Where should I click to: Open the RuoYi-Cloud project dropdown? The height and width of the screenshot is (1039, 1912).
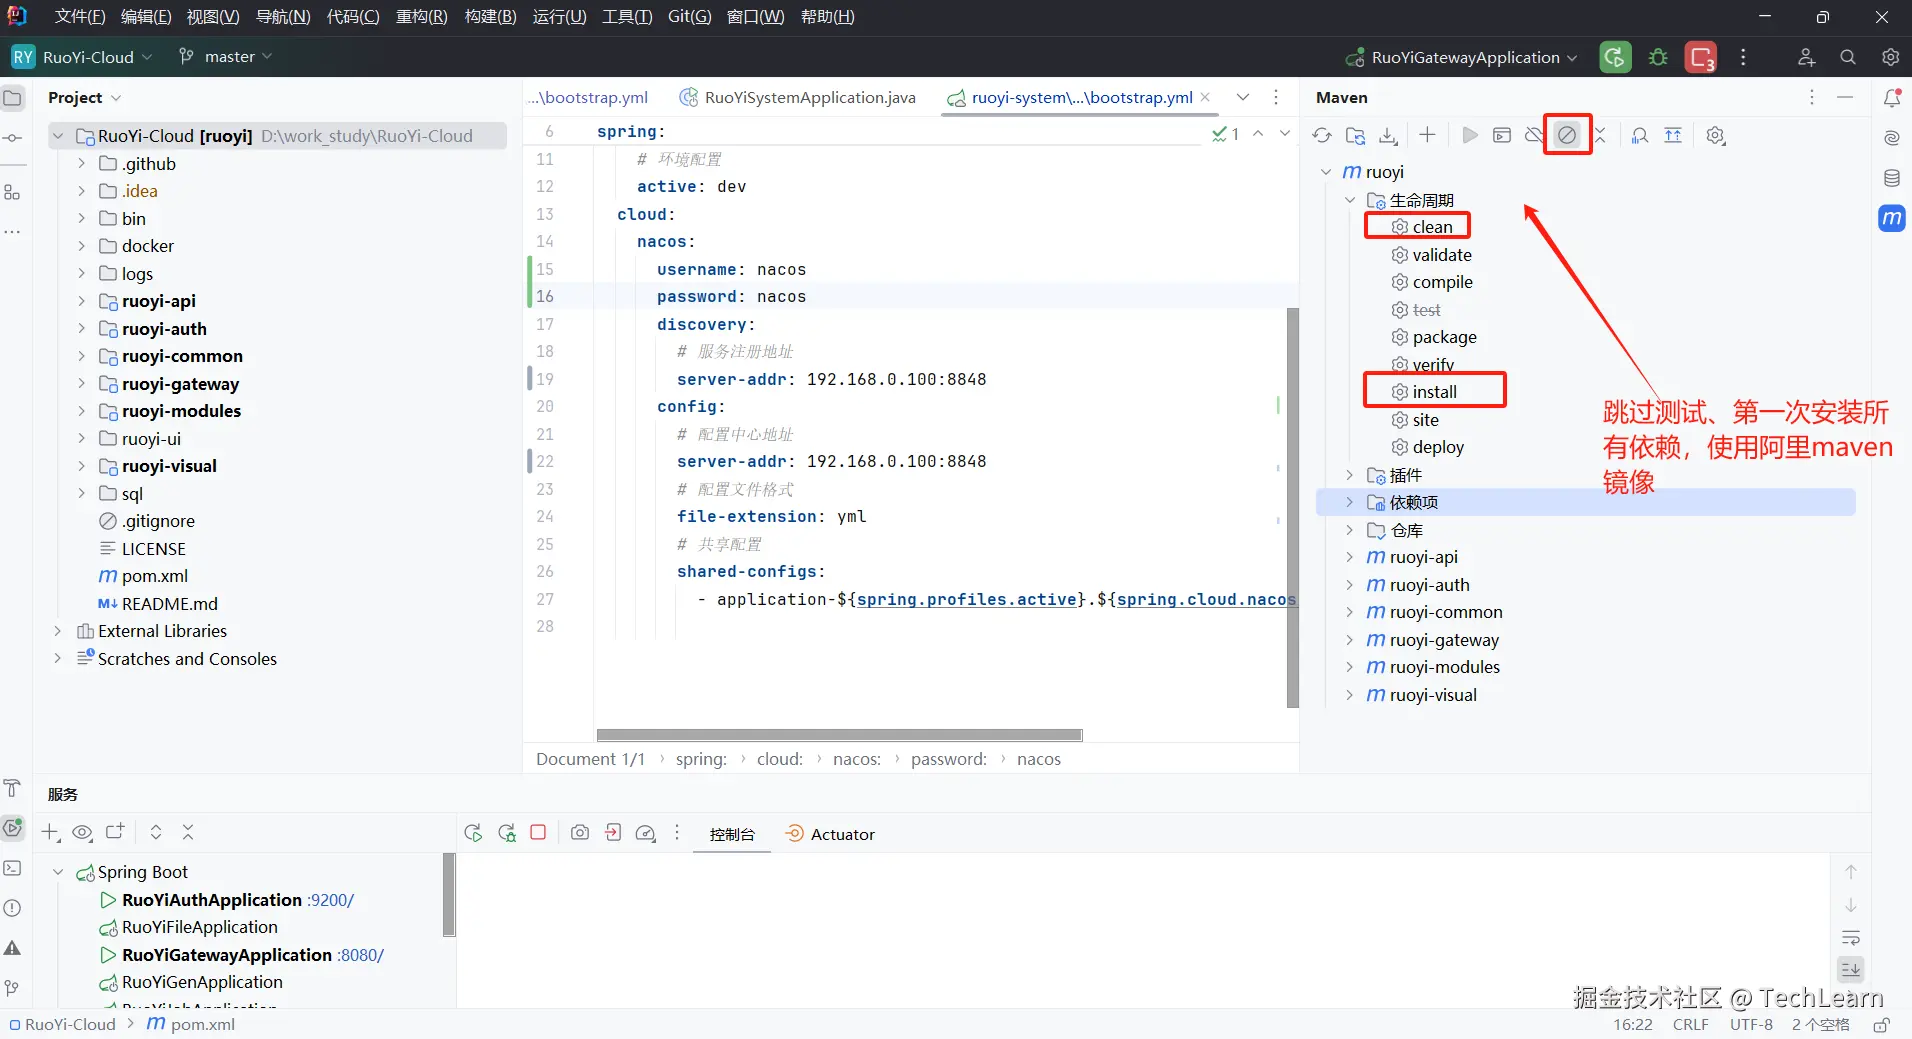pyautogui.click(x=83, y=57)
